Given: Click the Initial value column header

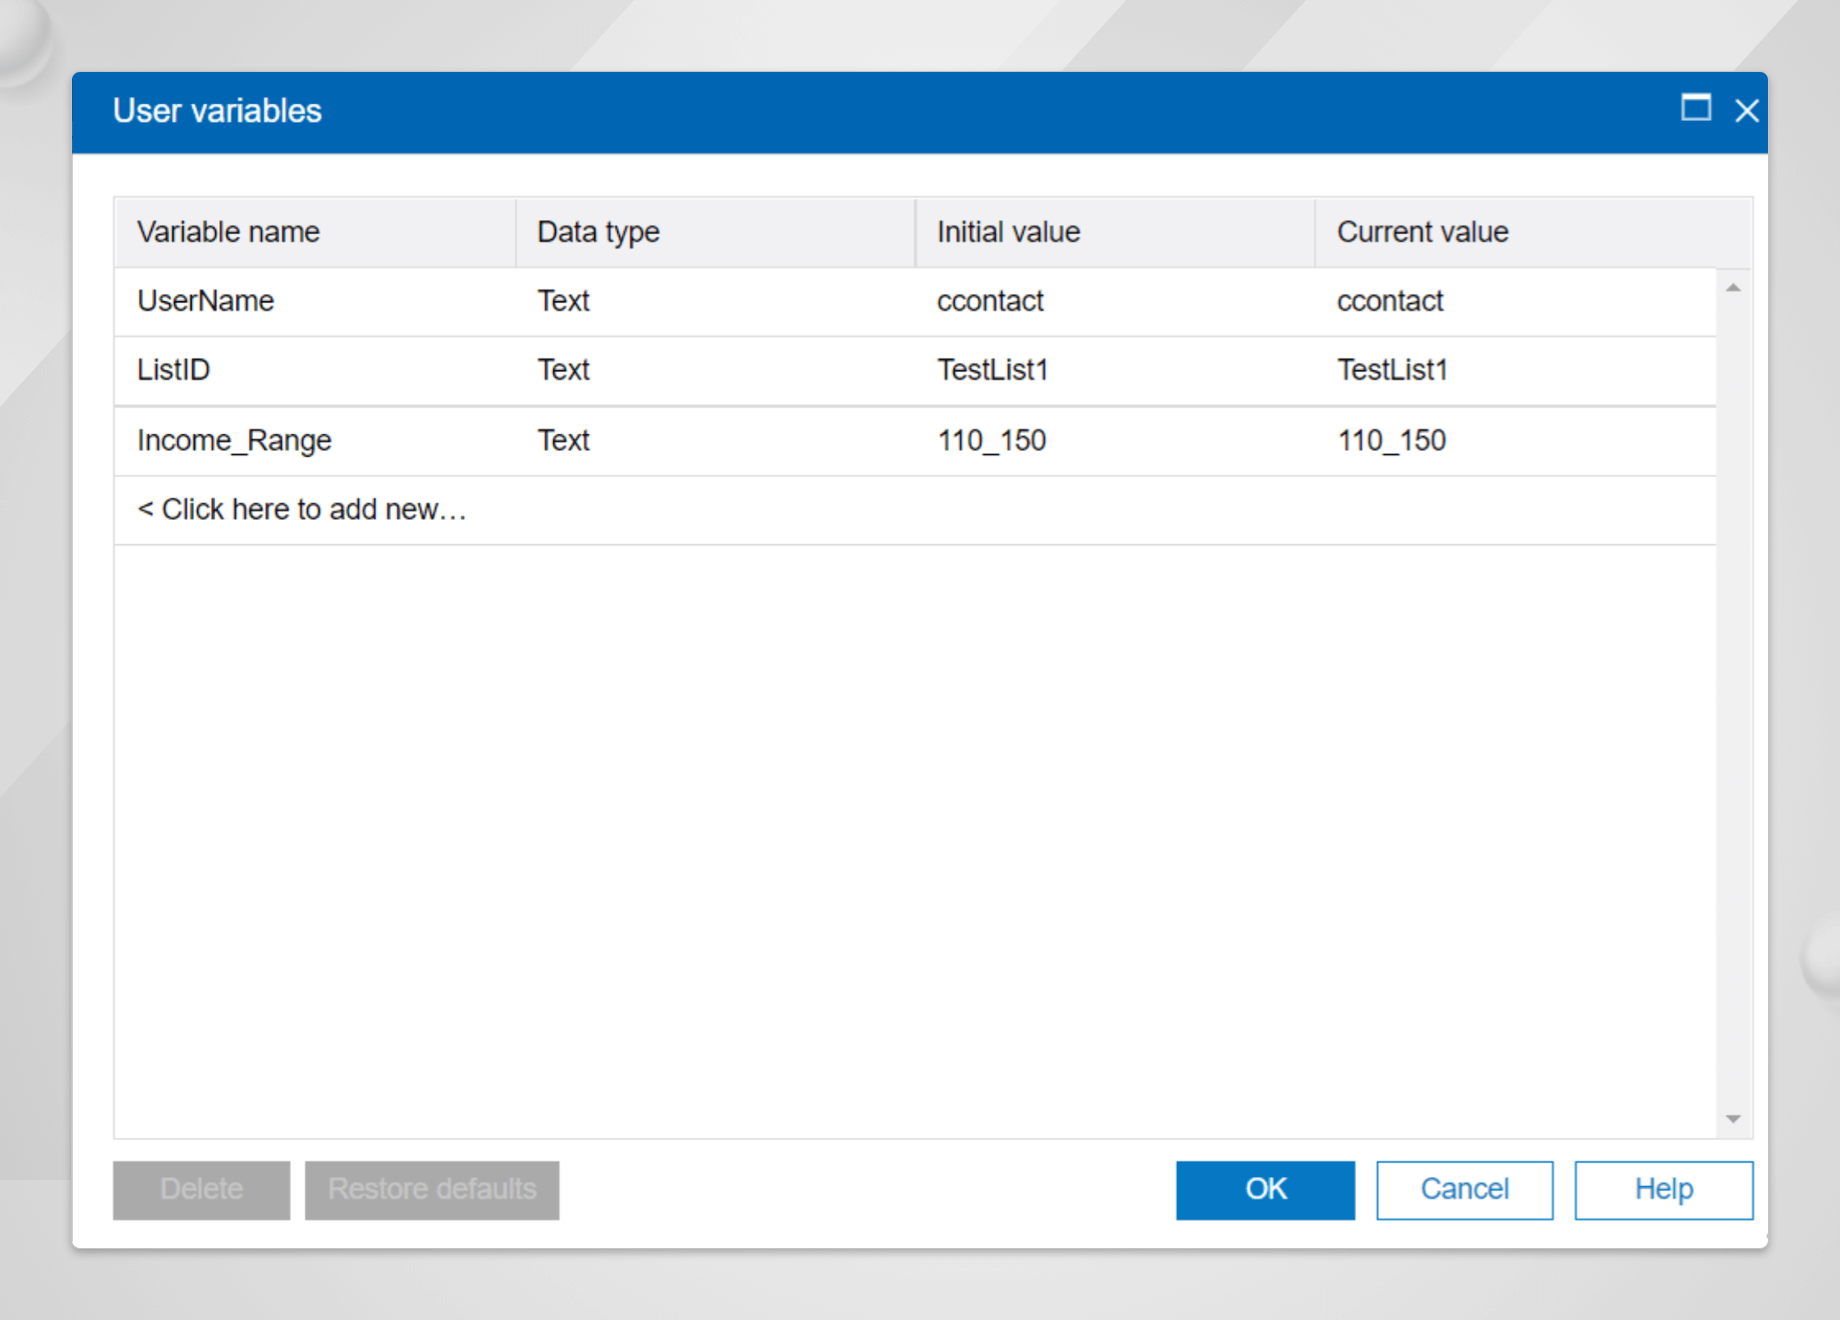Looking at the screenshot, I should pos(1007,232).
